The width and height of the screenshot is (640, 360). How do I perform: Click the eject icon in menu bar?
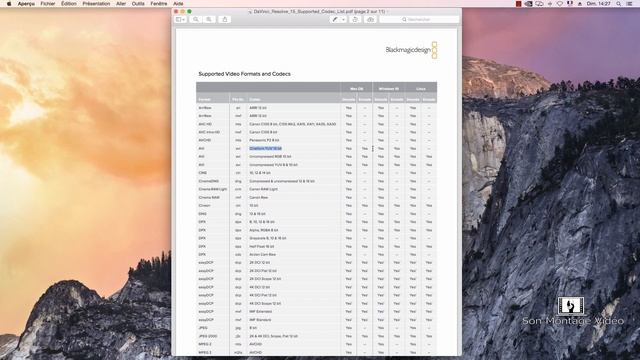(580, 4)
